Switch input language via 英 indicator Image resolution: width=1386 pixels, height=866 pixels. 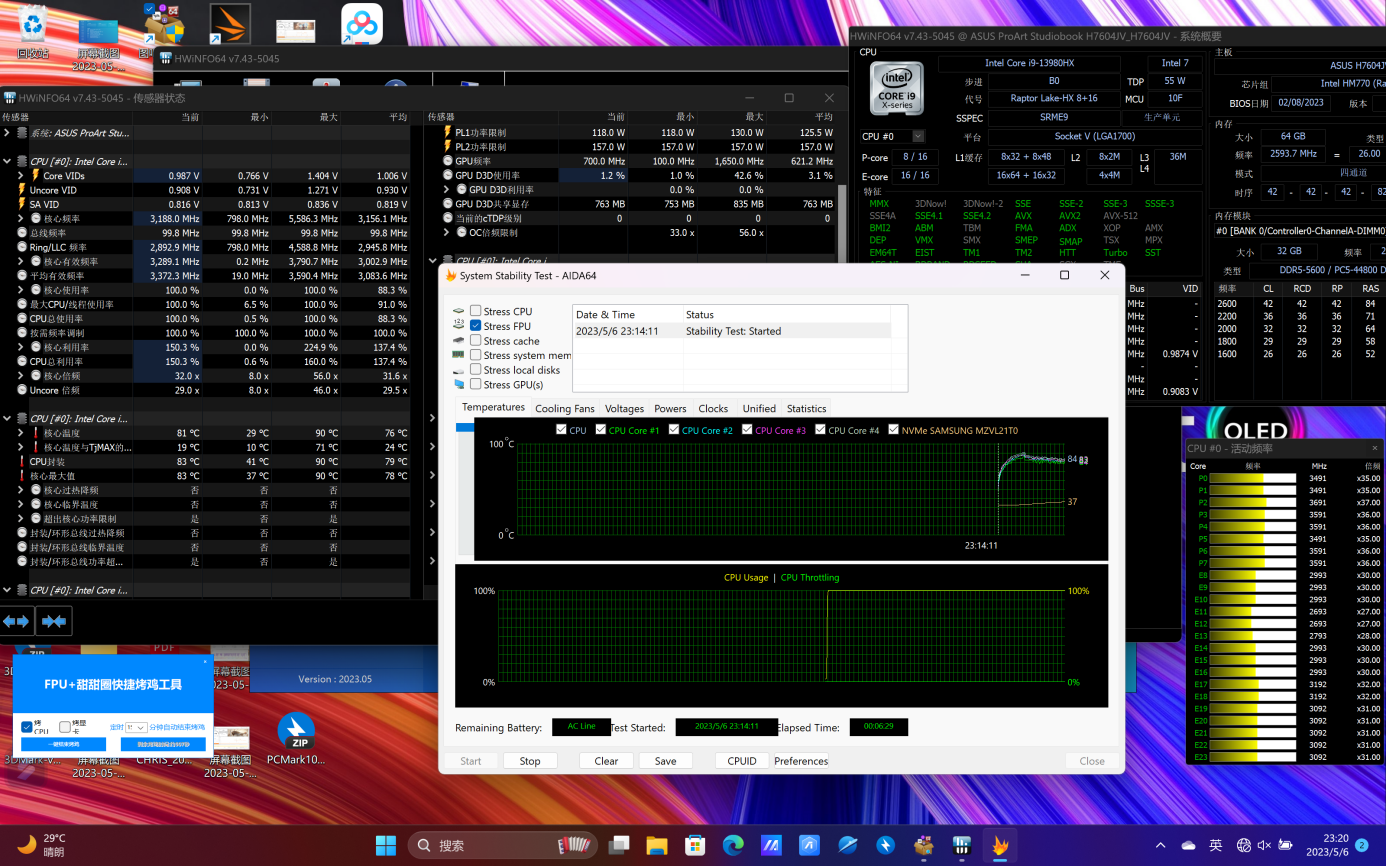(x=1215, y=845)
